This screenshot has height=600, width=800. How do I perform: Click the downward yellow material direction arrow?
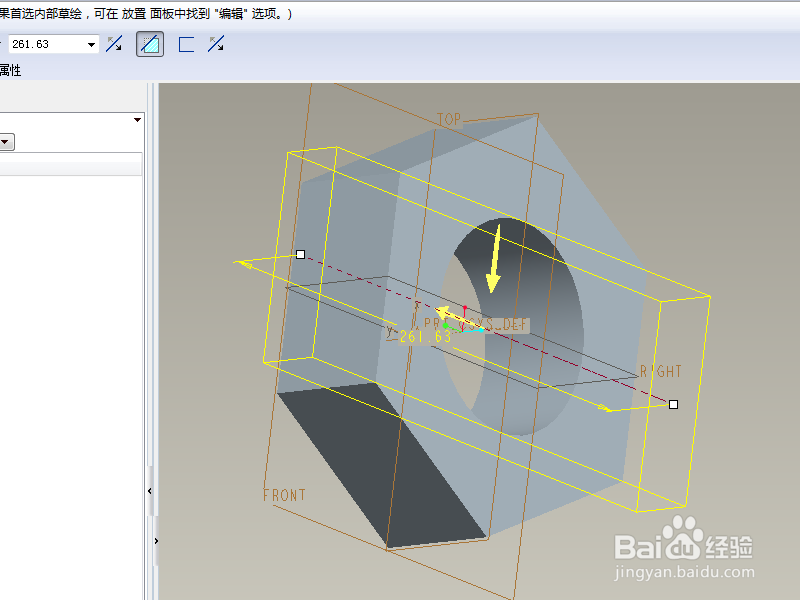(x=493, y=259)
